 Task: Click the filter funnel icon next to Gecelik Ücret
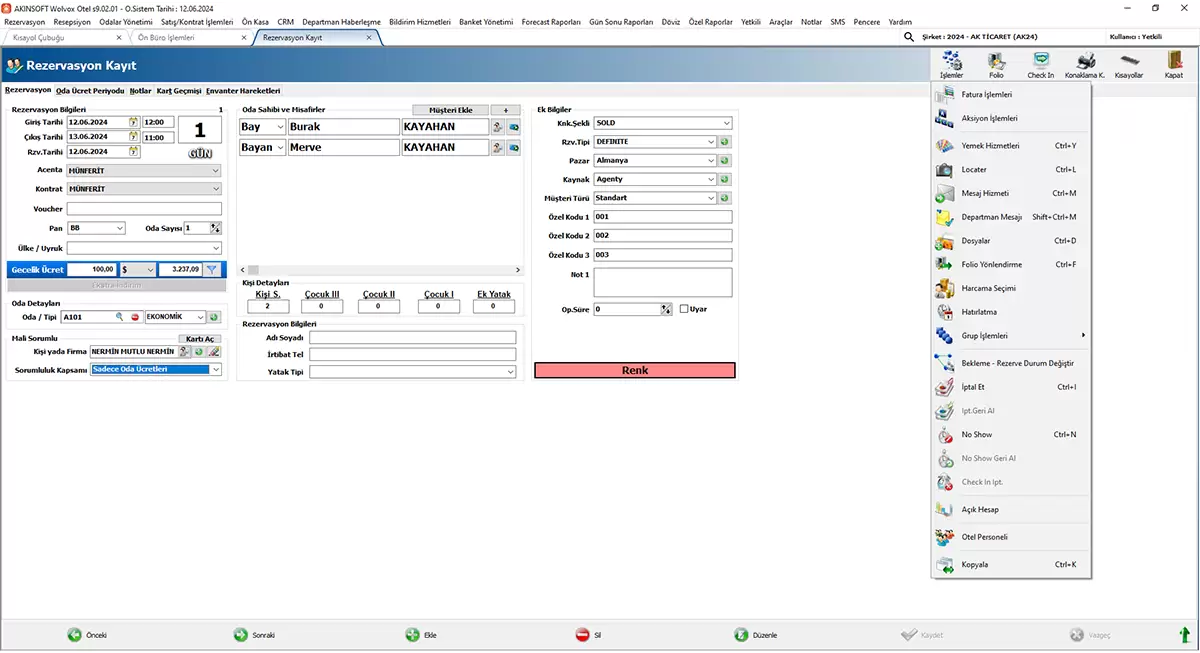pyautogui.click(x=211, y=270)
